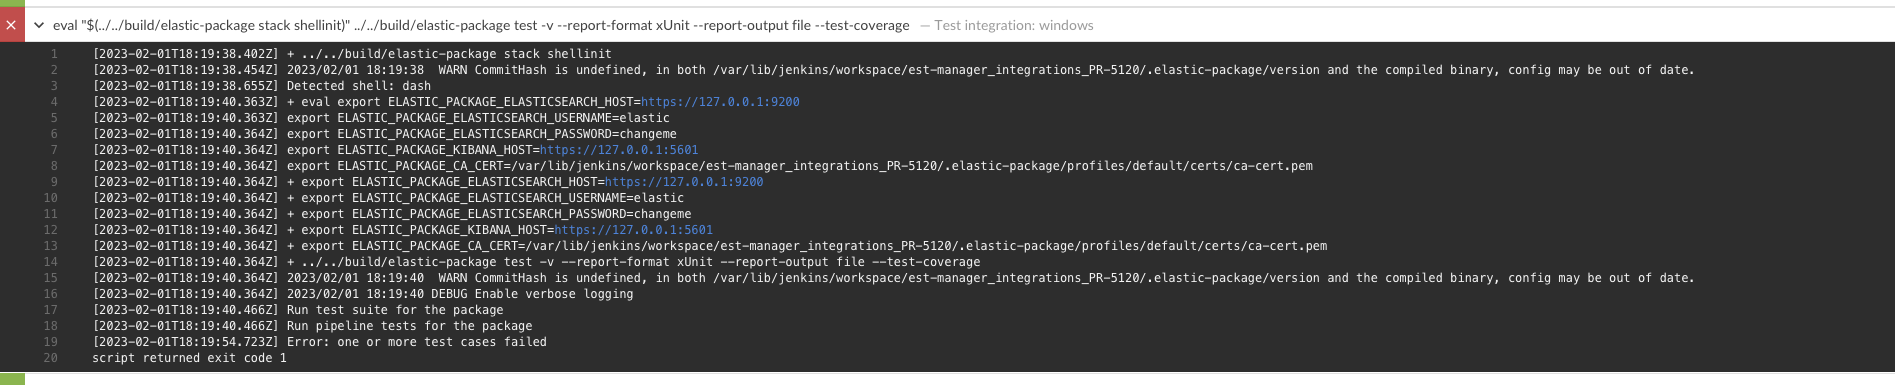The image size is (1895, 385).
Task: Click 'DEBUG Enable verbose logging' log line
Action: coord(532,294)
